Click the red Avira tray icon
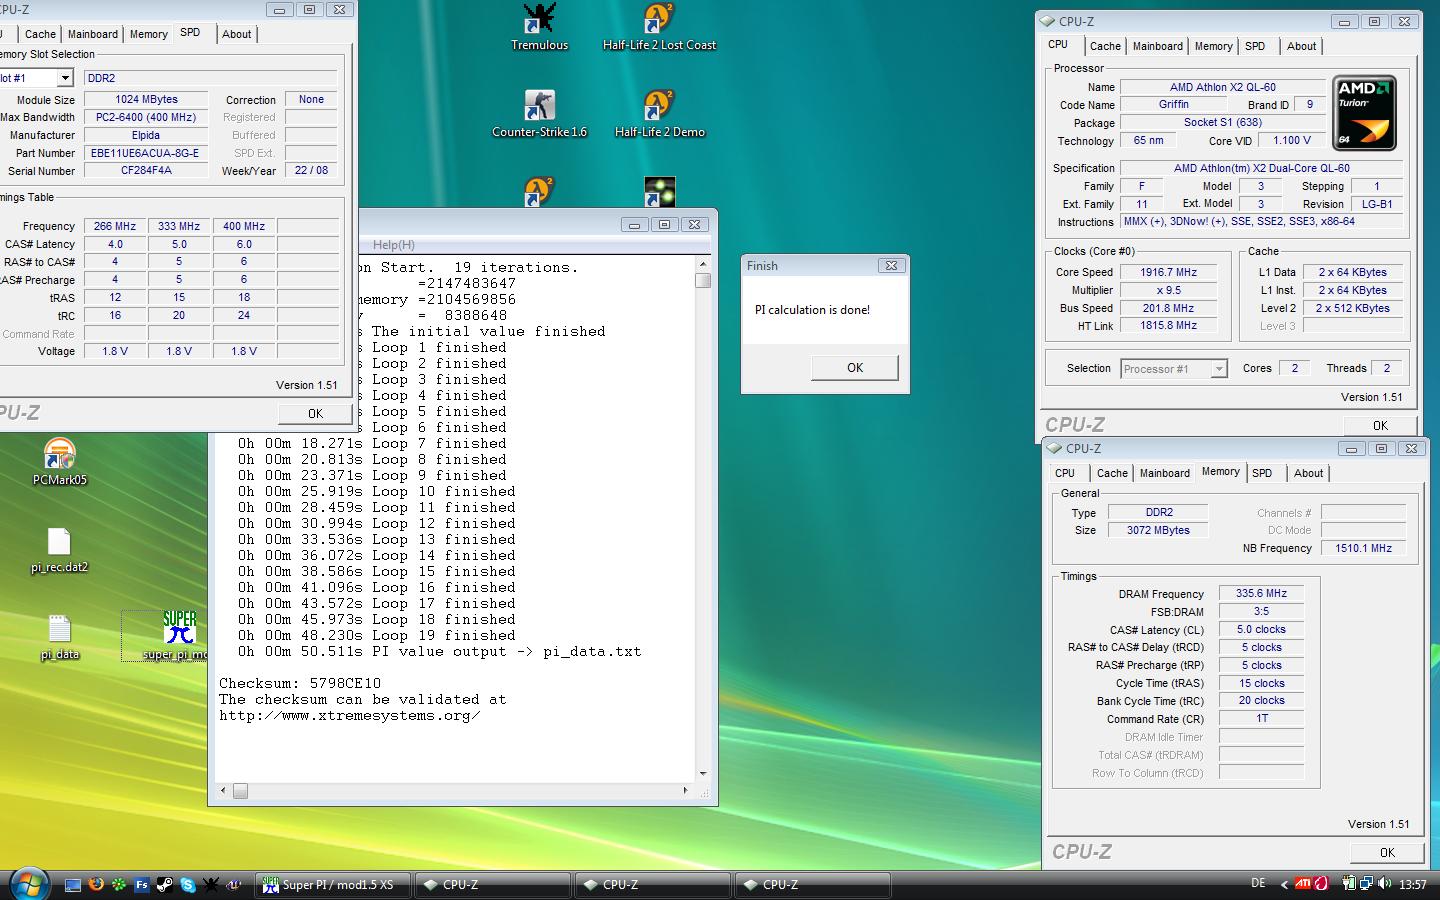The image size is (1440, 900). (1320, 884)
